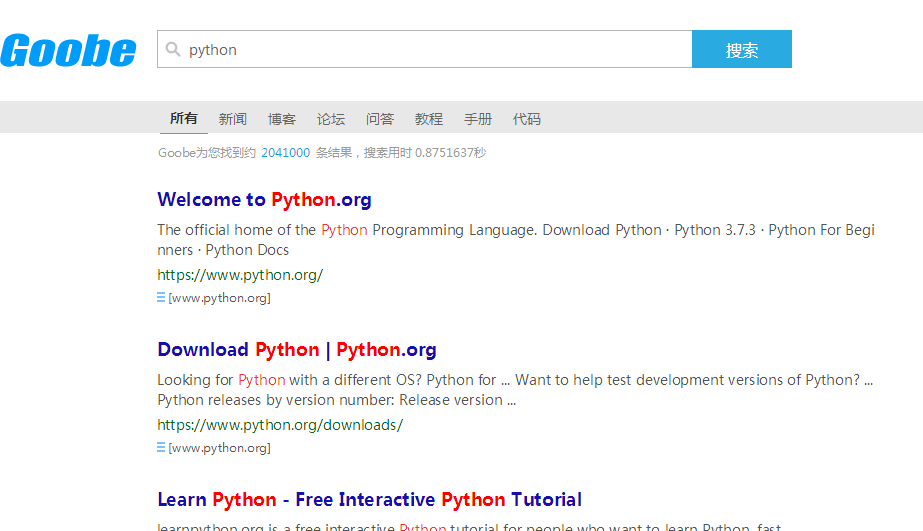
Task: Click the magnifier icon in search box
Action: coord(173,49)
